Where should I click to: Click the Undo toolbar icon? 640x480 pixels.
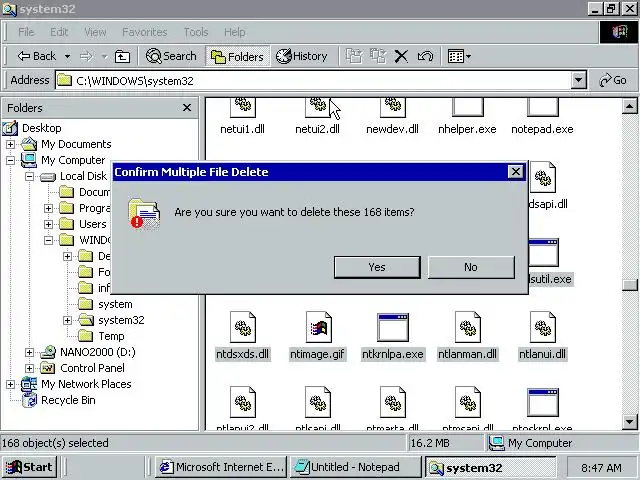point(425,56)
